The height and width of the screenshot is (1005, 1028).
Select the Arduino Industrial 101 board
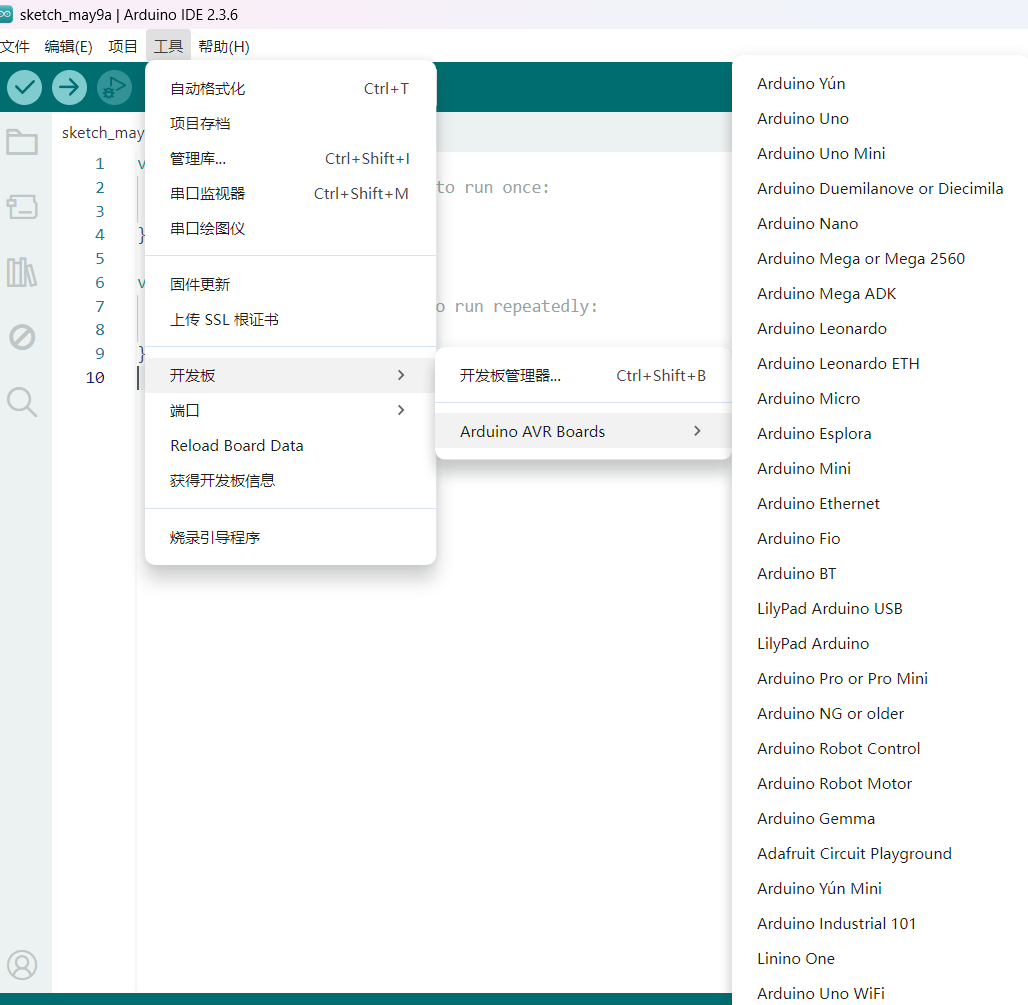880,924
